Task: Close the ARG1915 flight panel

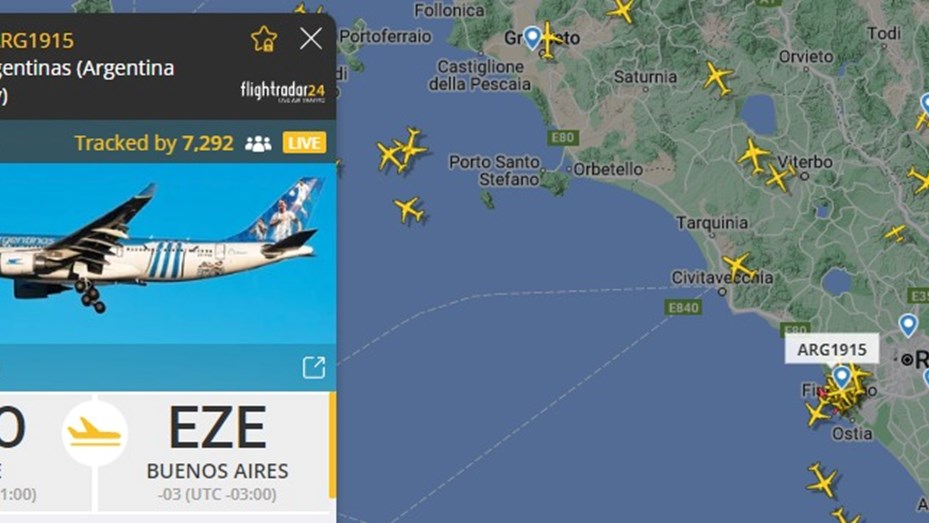Action: click(x=310, y=39)
